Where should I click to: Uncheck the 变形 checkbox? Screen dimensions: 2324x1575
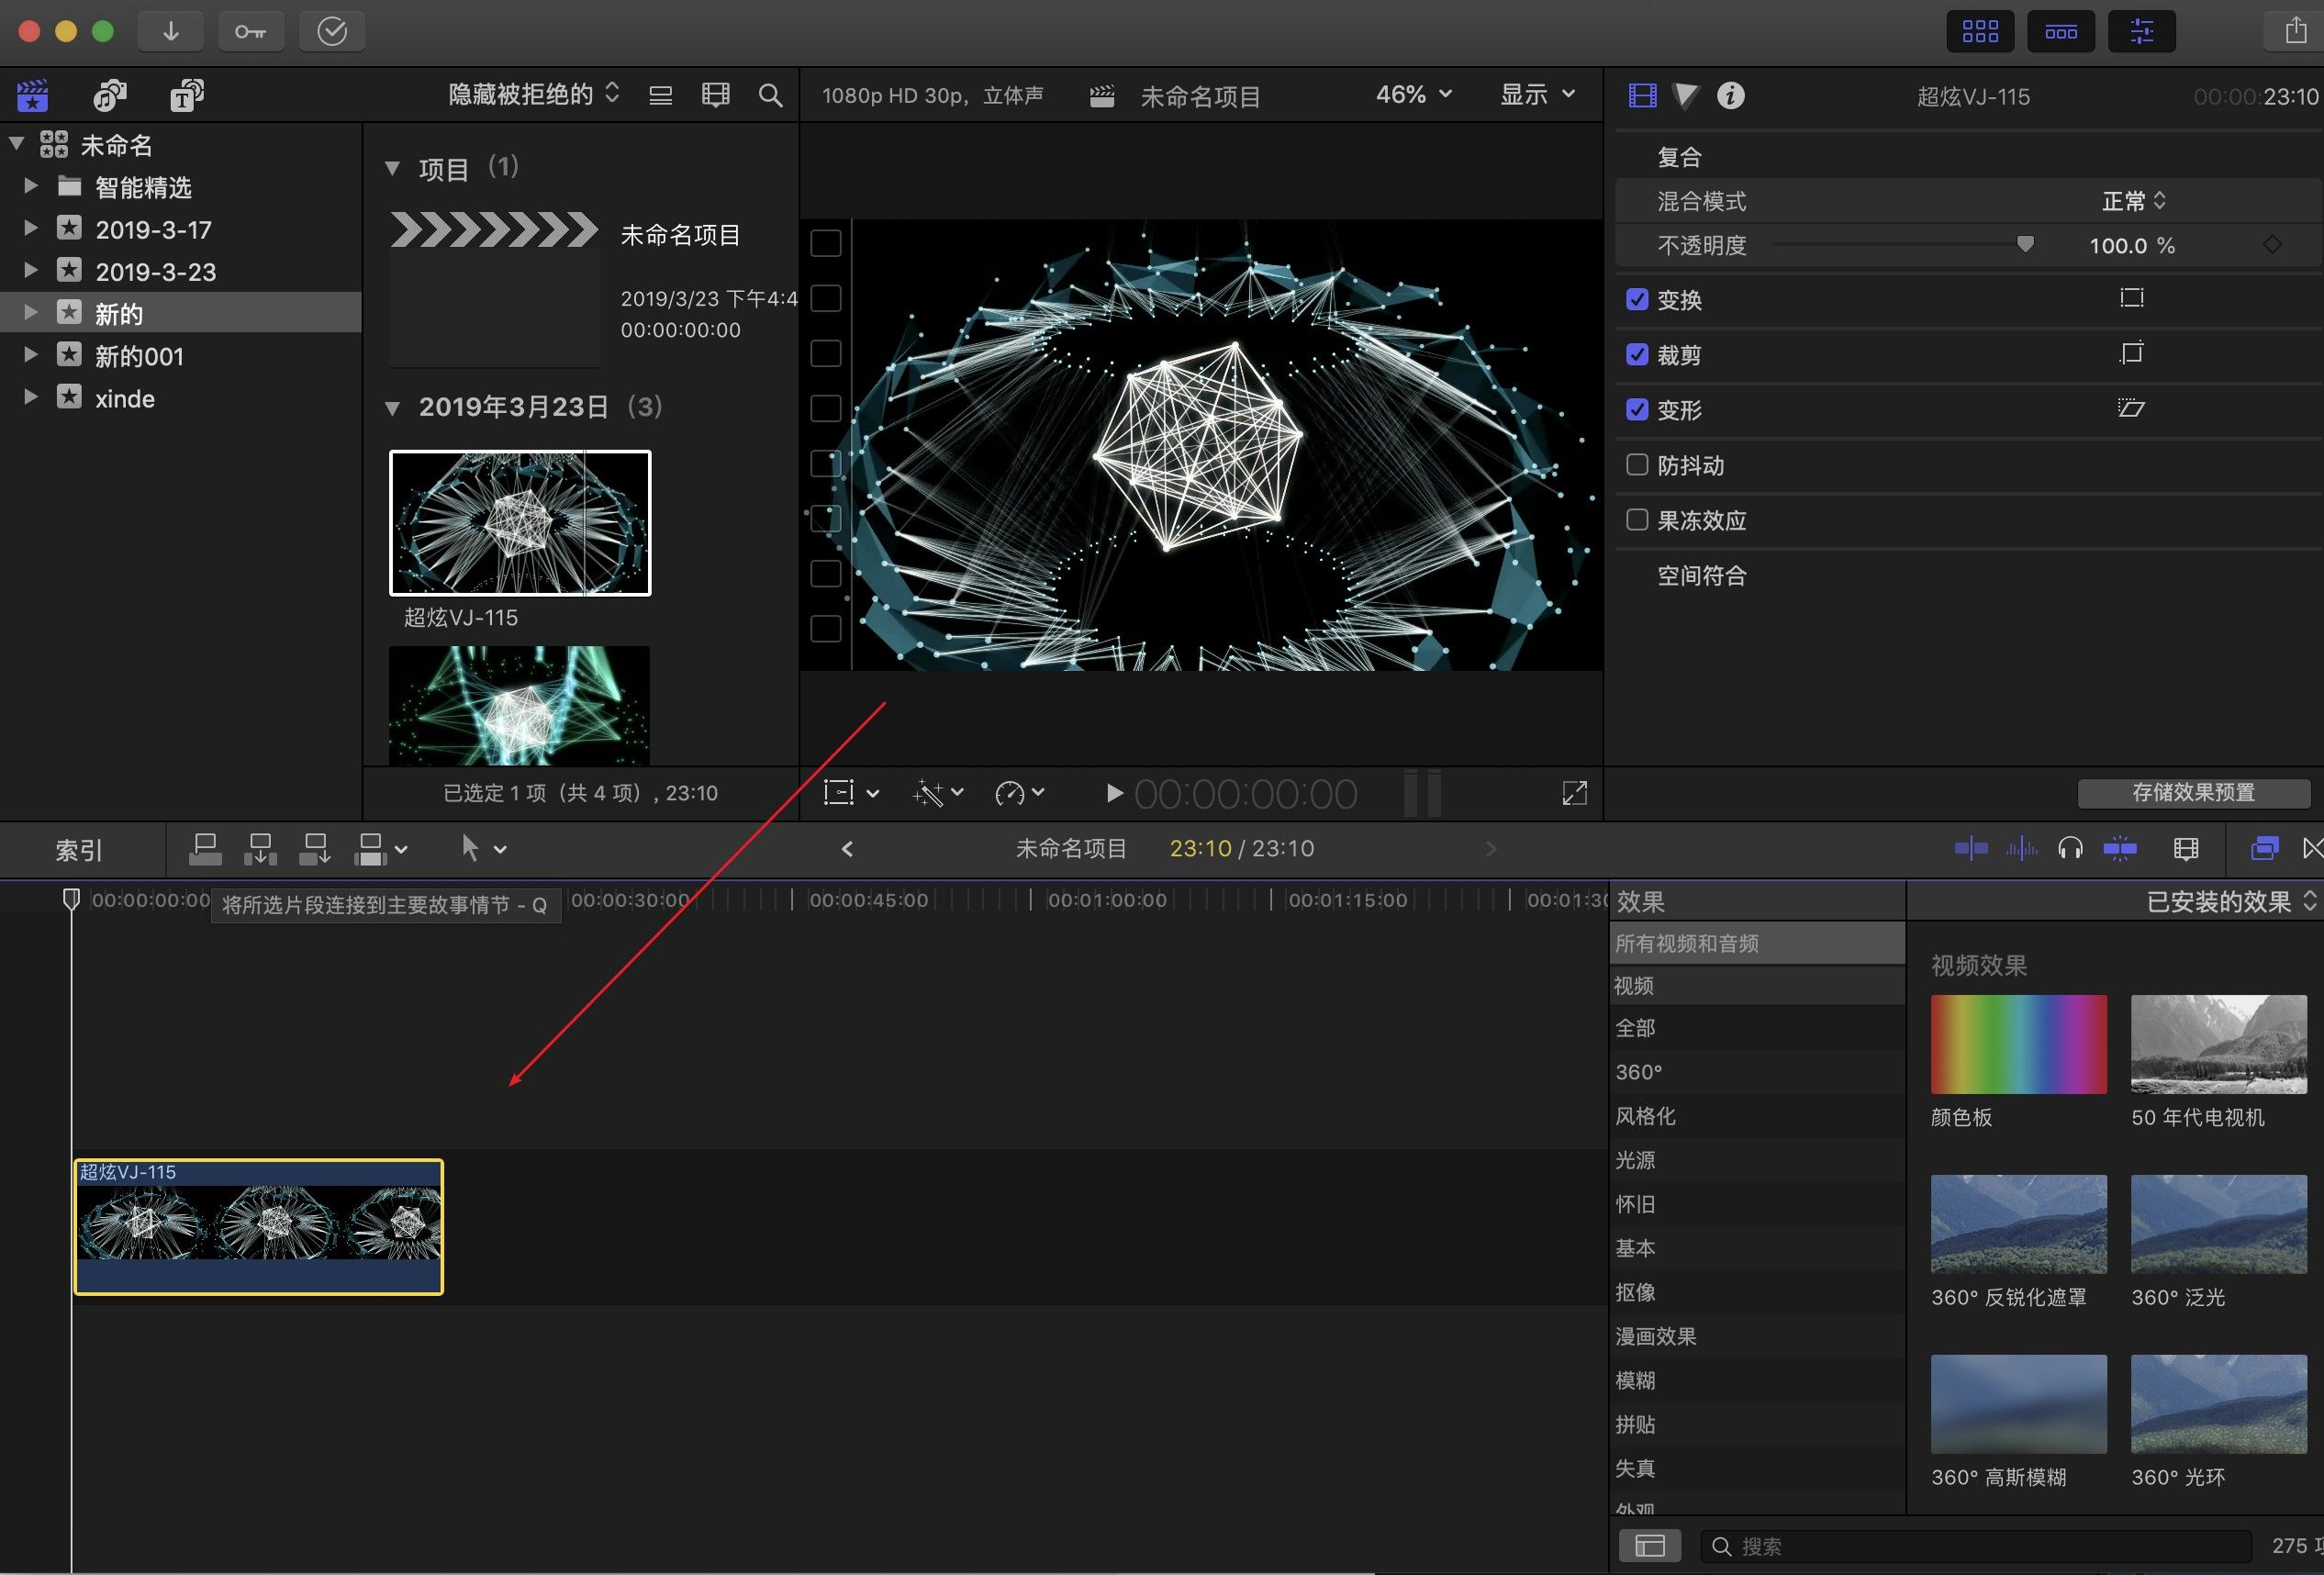pyautogui.click(x=1637, y=409)
